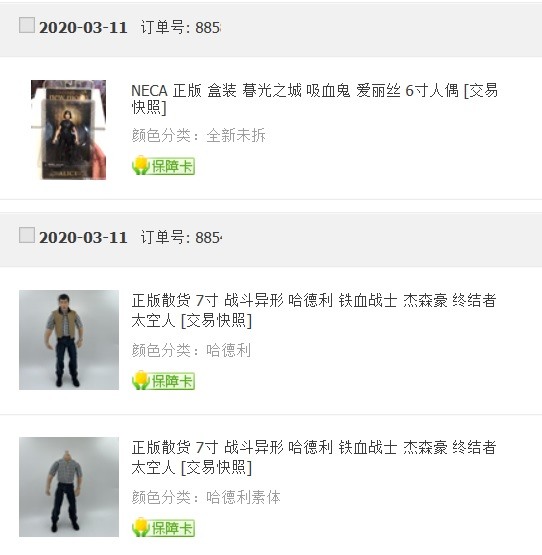Tick the checkbox for the second 2020-03-11 order
The image size is (542, 555).
click(x=27, y=235)
